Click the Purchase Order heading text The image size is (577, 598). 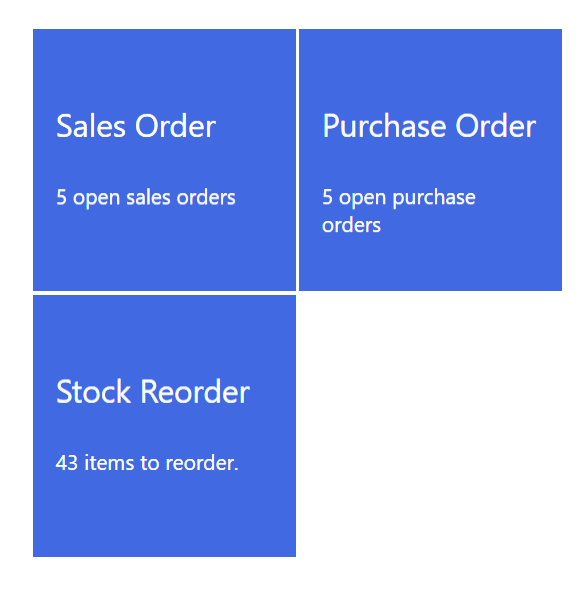tap(429, 126)
